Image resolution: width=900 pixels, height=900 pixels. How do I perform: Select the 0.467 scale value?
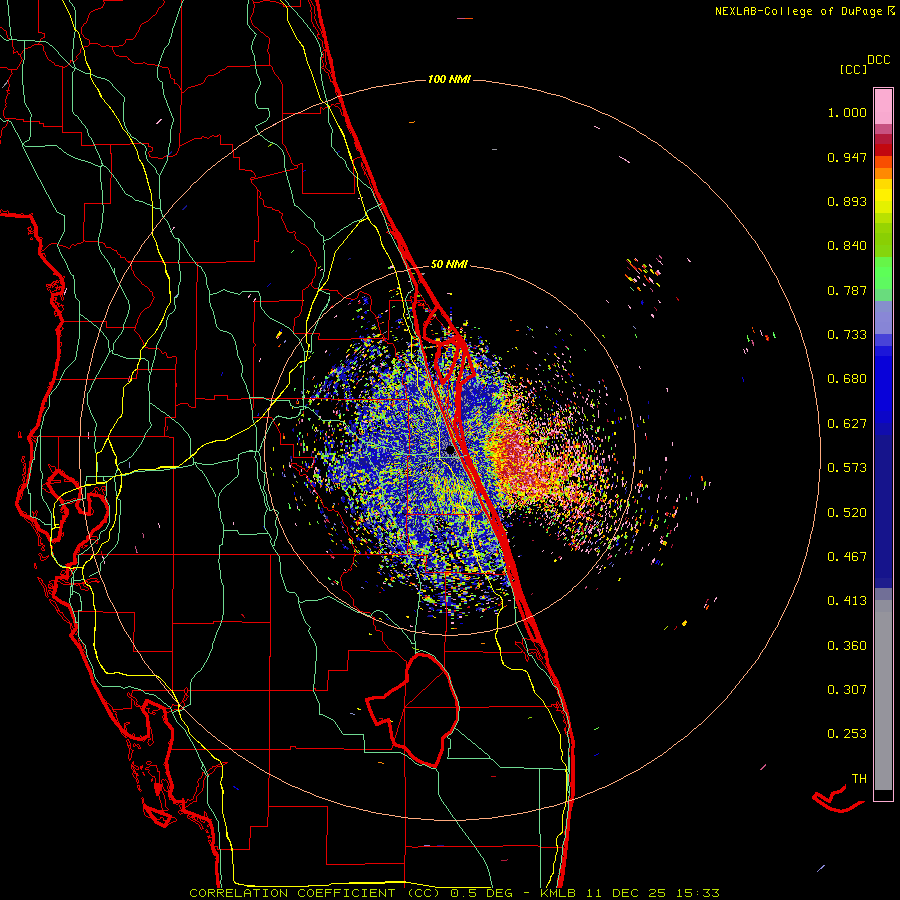(847, 557)
